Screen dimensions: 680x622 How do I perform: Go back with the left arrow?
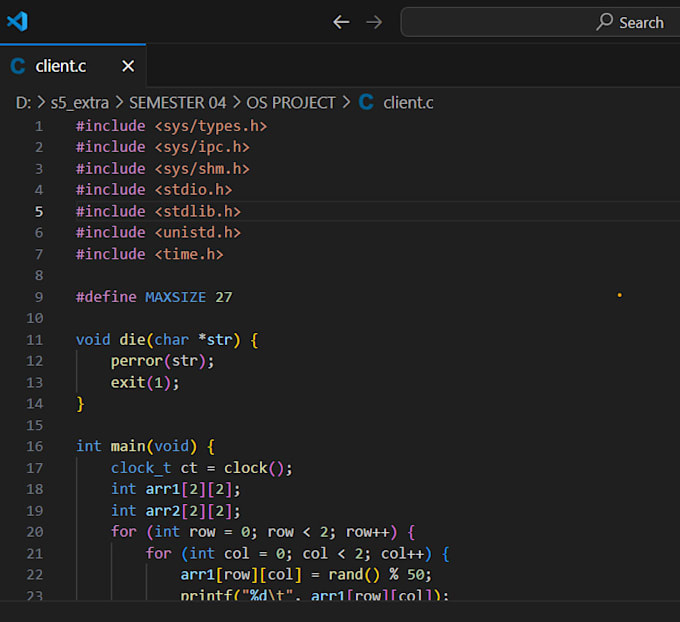(x=341, y=22)
